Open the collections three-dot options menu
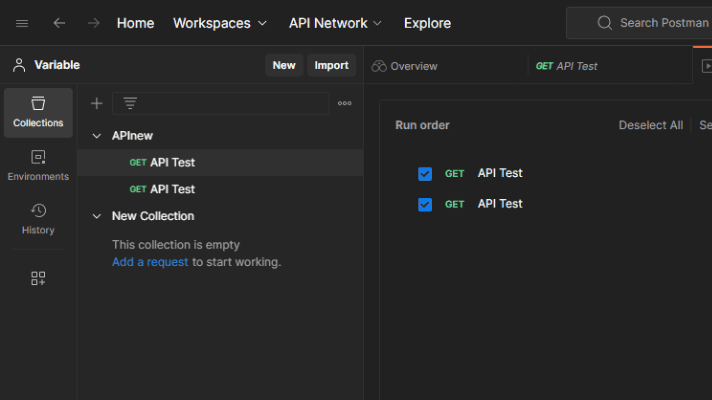The width and height of the screenshot is (712, 400). (x=345, y=104)
